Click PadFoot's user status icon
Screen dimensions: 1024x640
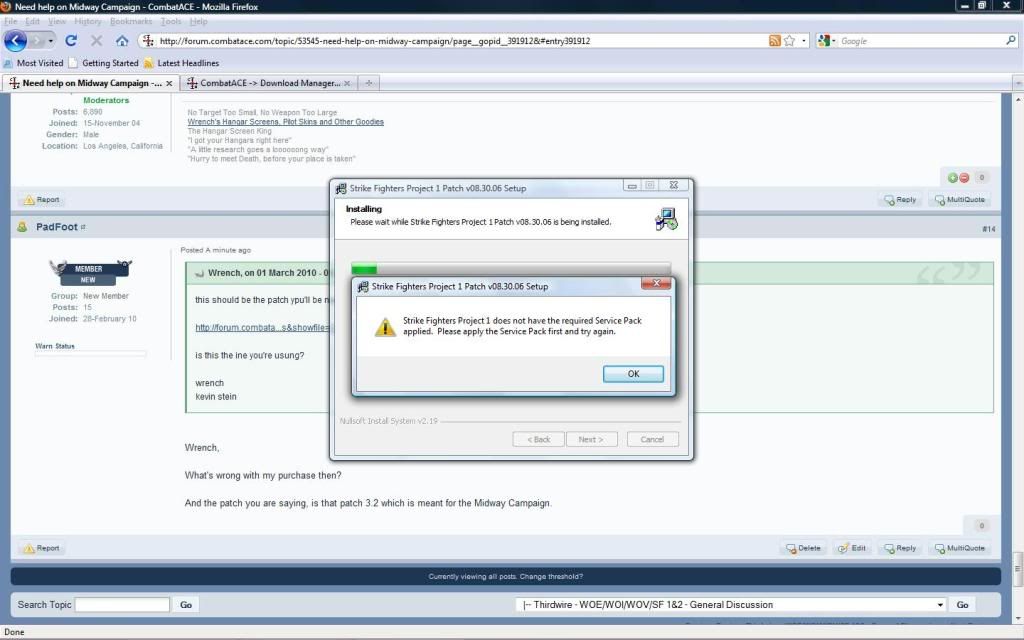[x=22, y=227]
